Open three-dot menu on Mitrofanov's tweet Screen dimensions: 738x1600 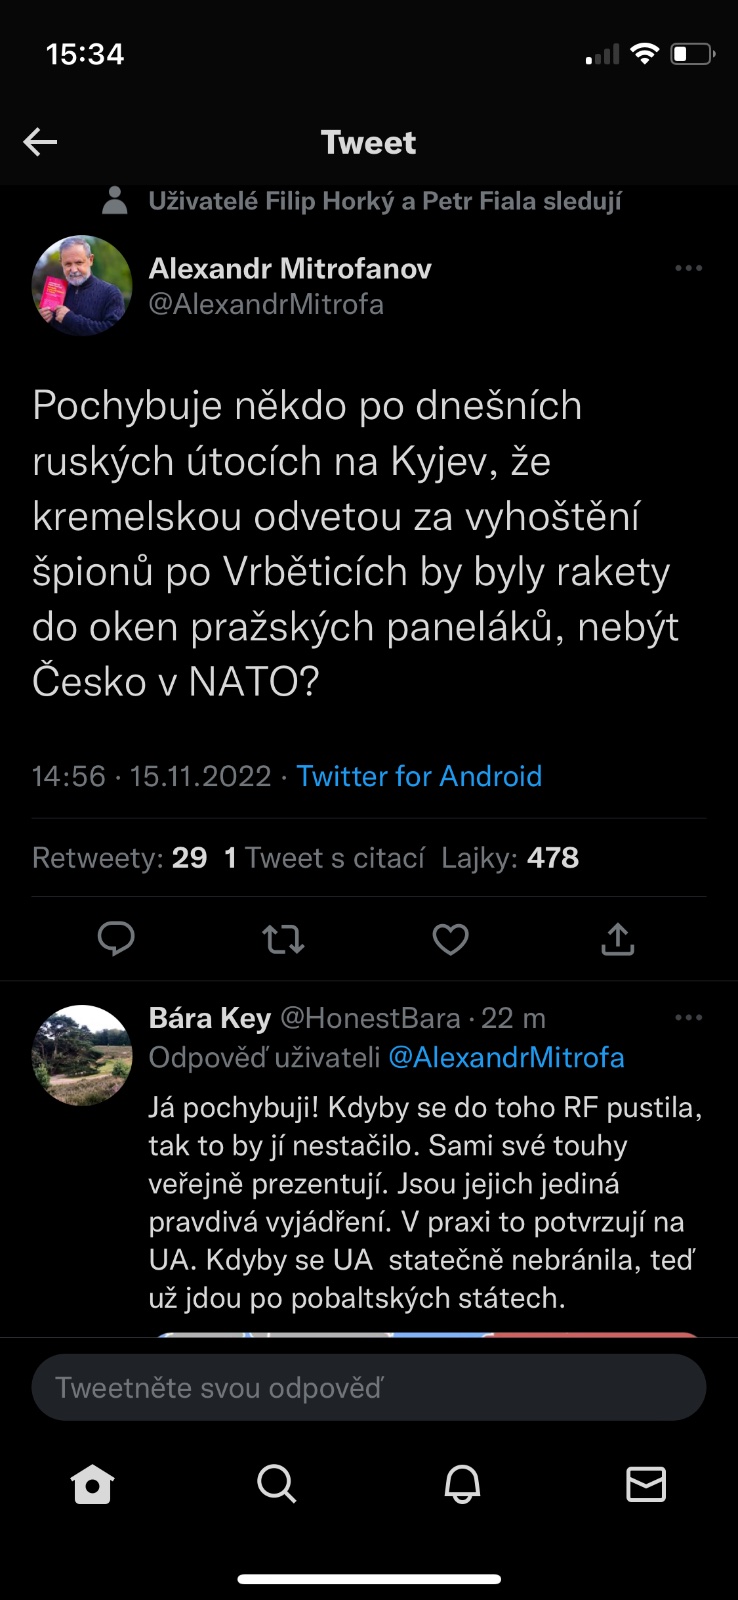click(688, 268)
